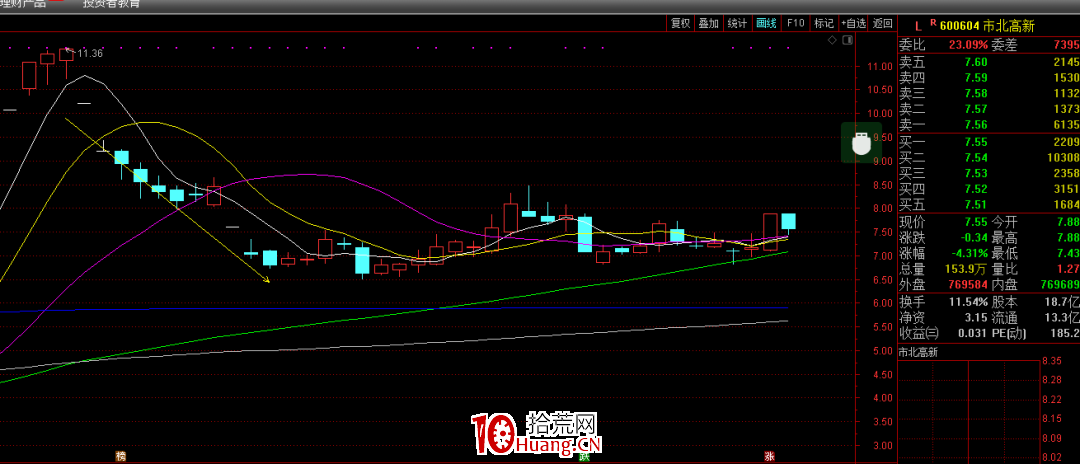
Task: Click the red L indicator beside stock code
Action: point(905,23)
